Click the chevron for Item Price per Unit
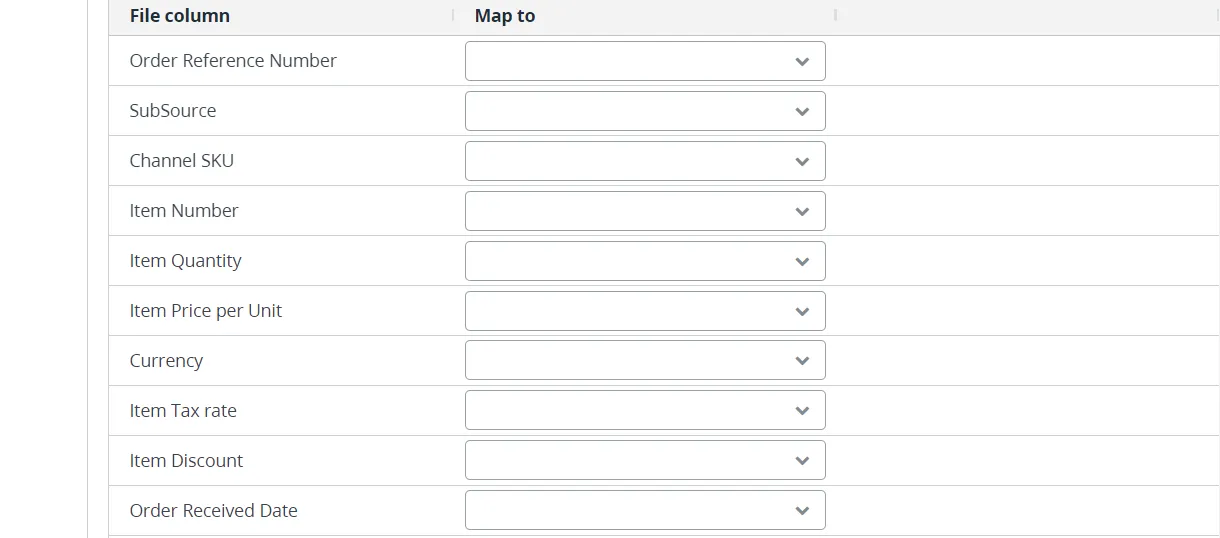 click(x=802, y=311)
